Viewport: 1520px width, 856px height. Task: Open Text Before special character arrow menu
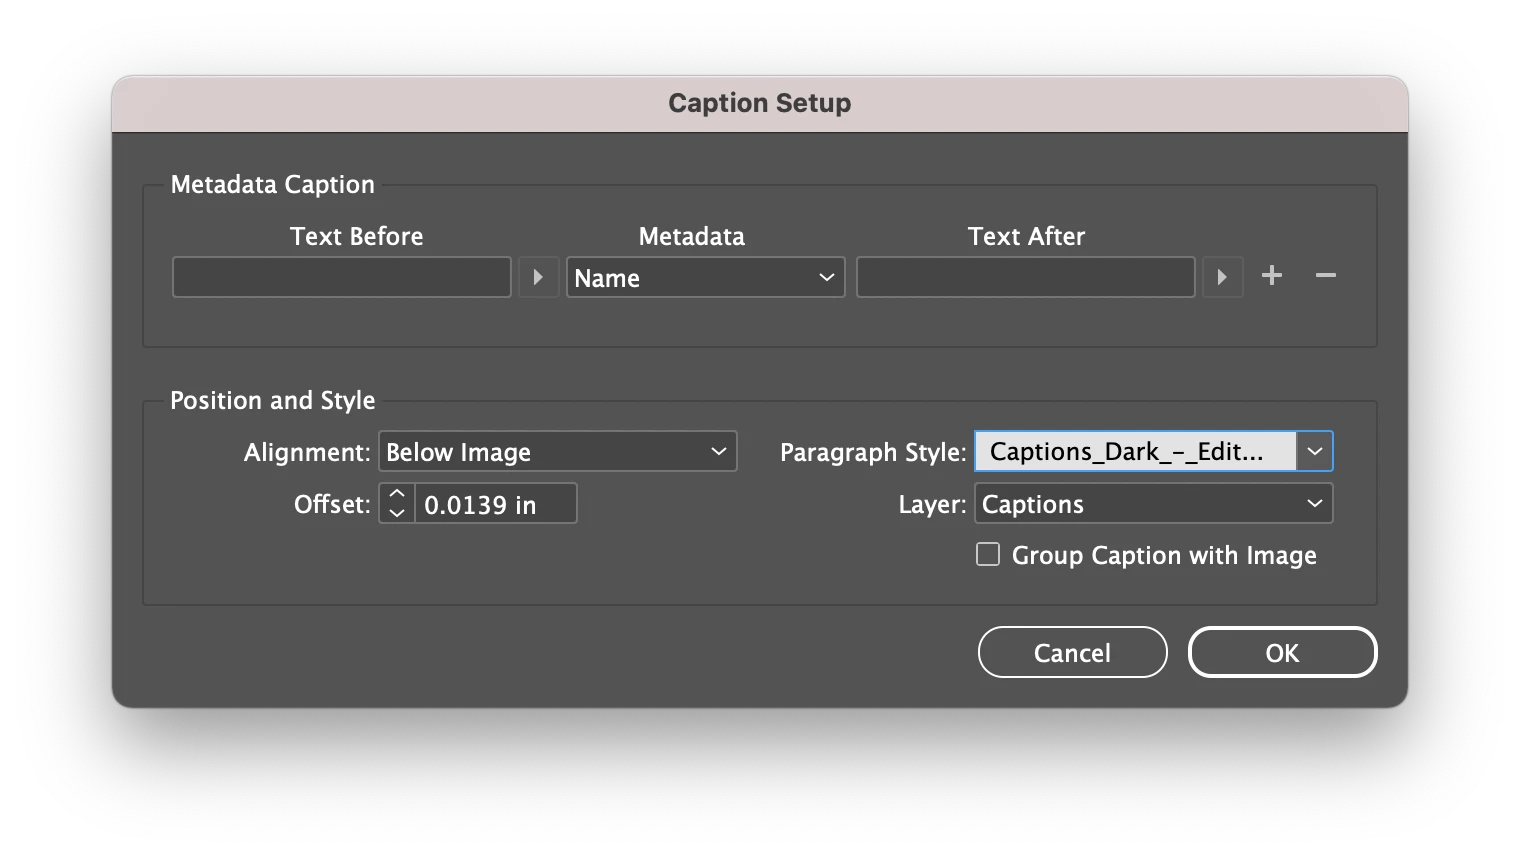click(x=538, y=277)
